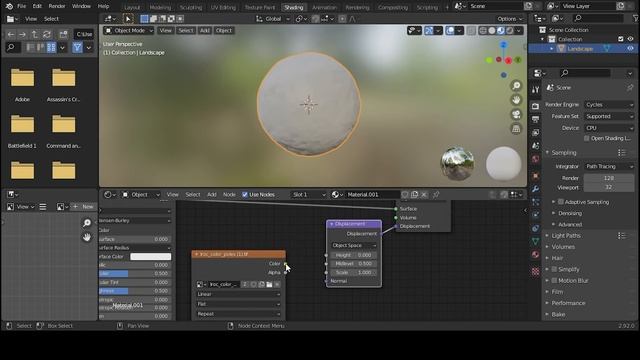This screenshot has width=640, height=360.
Task: Enable the Motion Blur checkbox
Action: pyautogui.click(x=554, y=281)
